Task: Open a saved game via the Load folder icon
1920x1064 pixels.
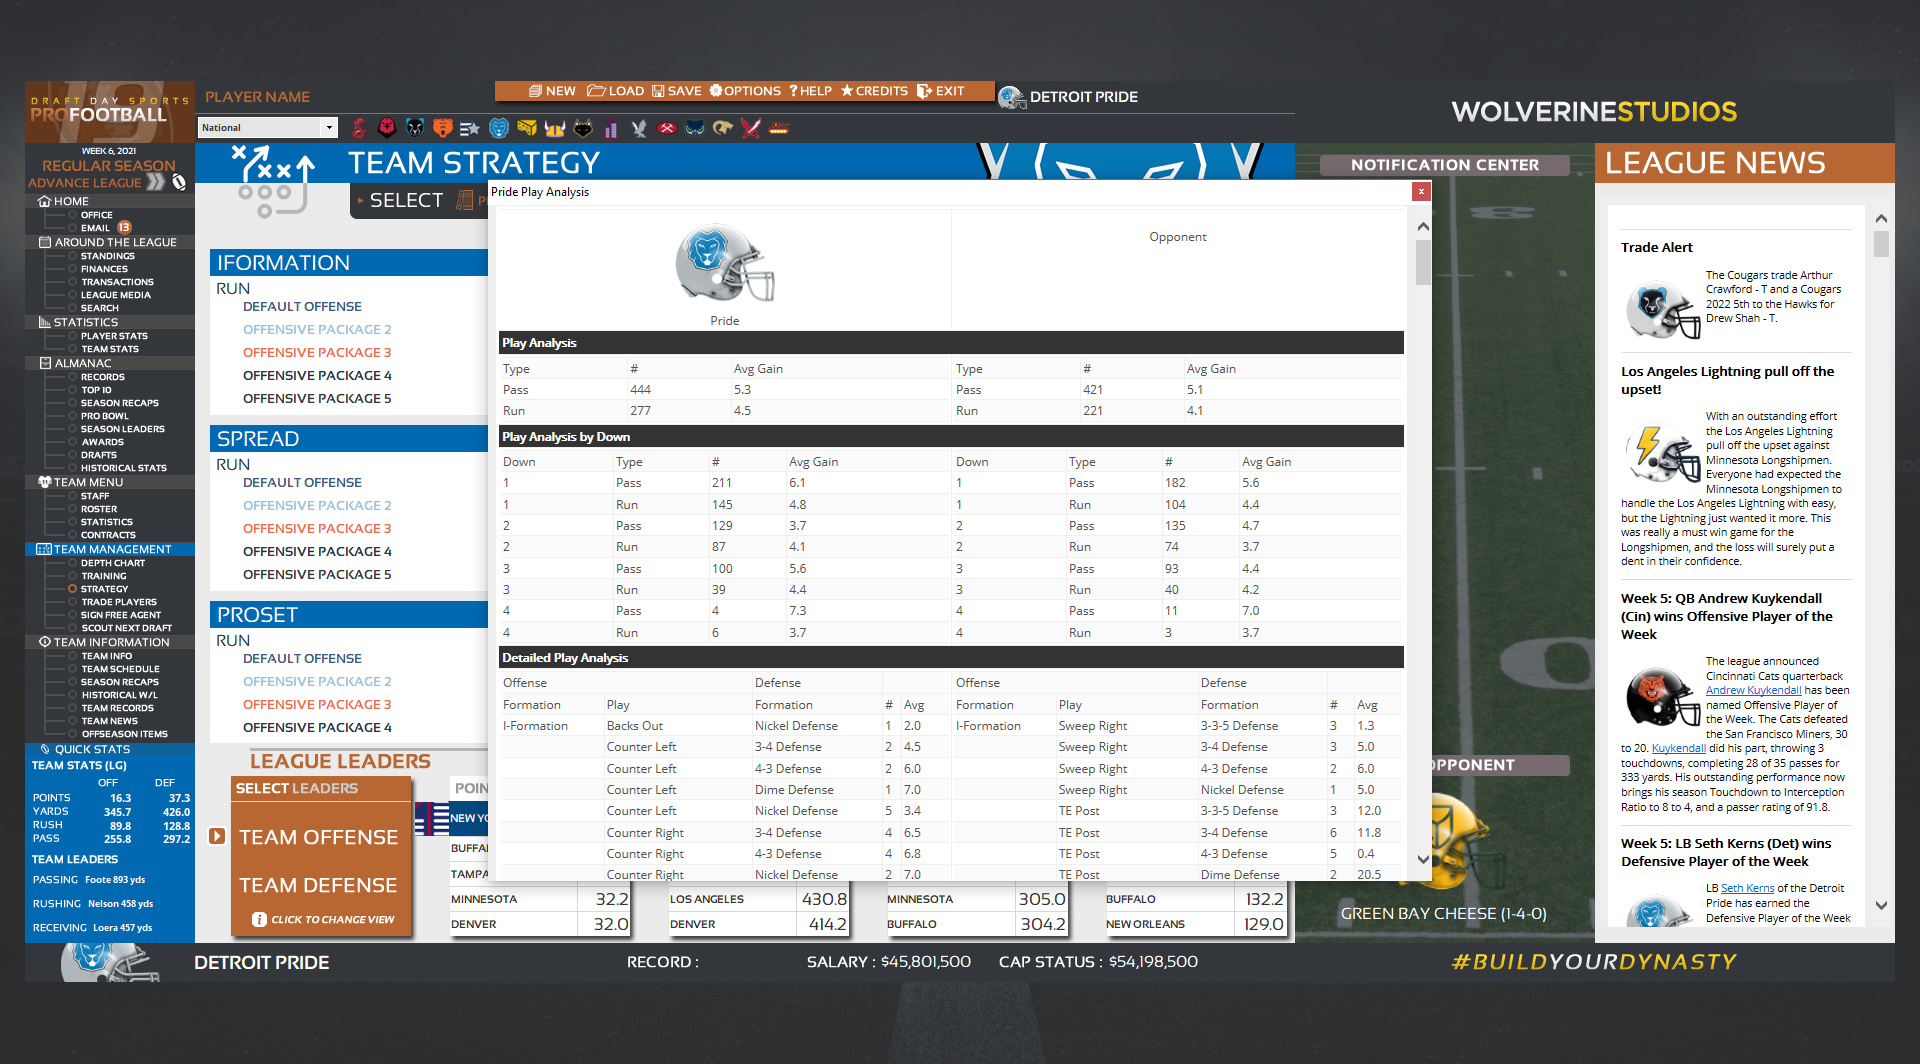Action: pyautogui.click(x=615, y=91)
